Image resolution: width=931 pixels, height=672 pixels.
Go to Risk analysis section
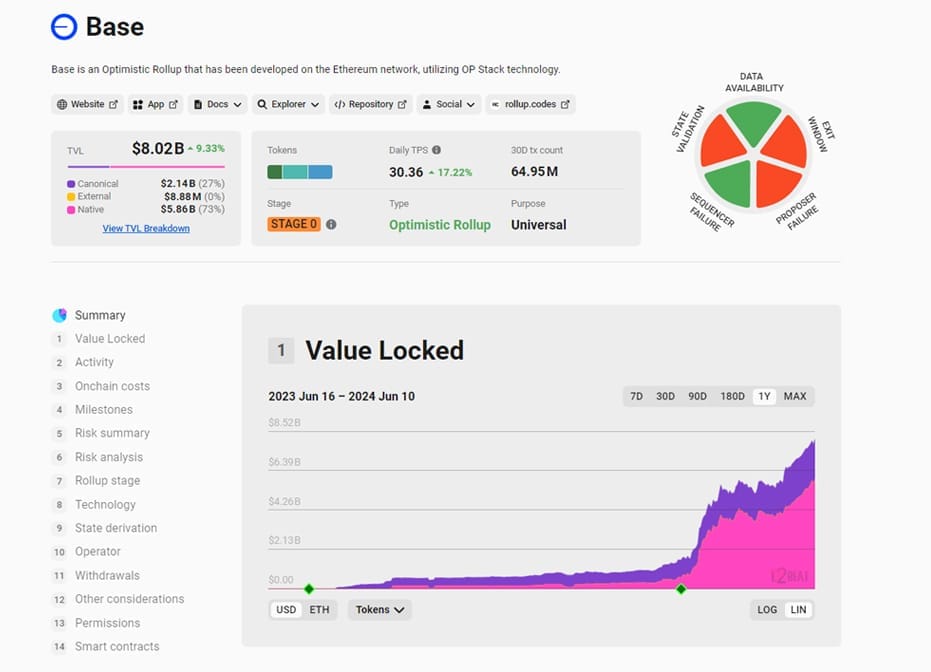(109, 457)
